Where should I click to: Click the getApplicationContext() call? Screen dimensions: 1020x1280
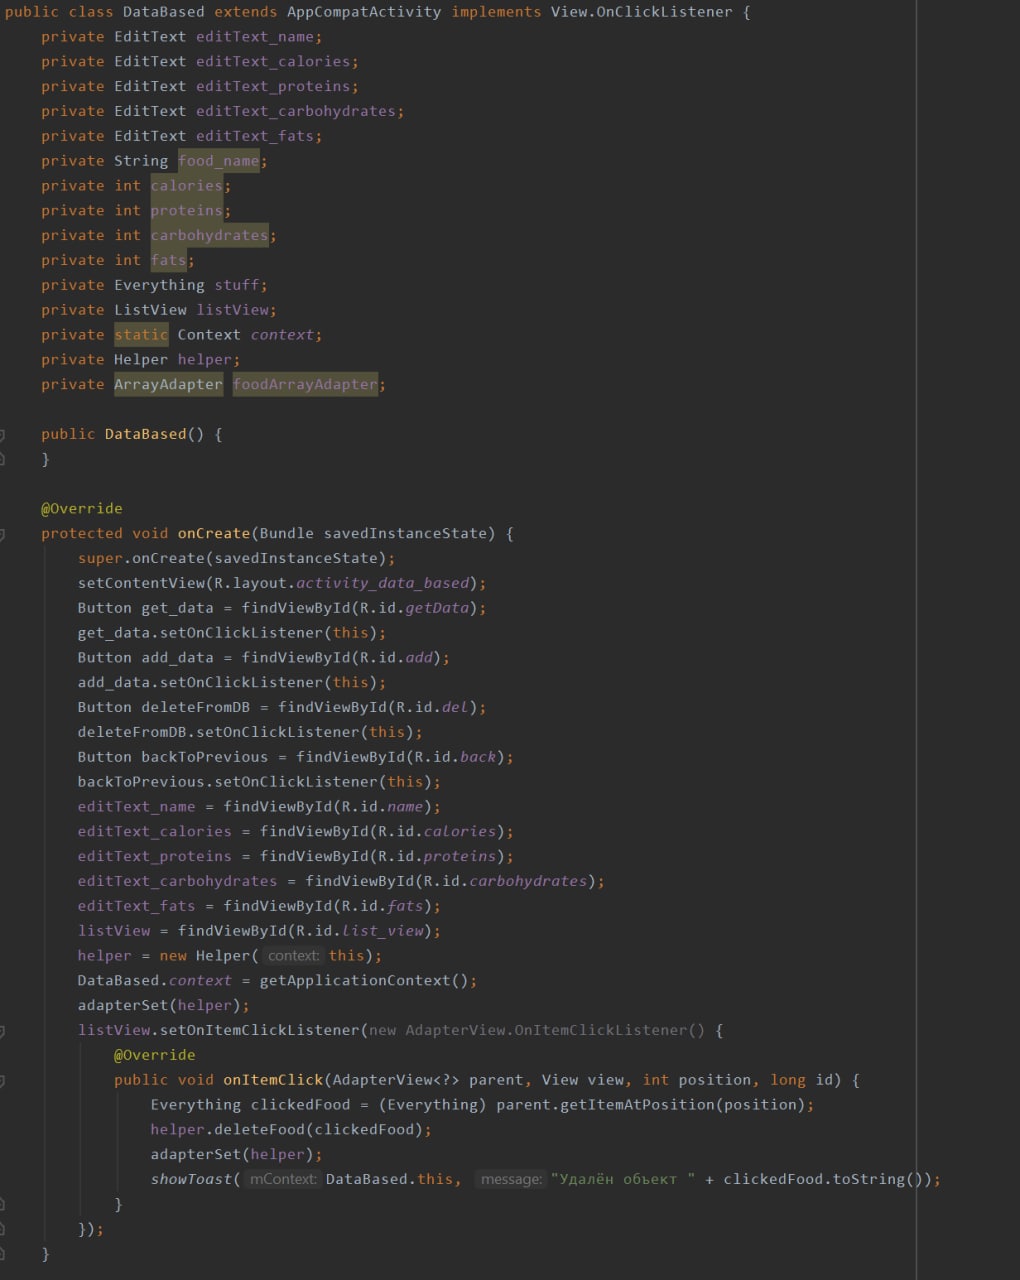point(364,981)
